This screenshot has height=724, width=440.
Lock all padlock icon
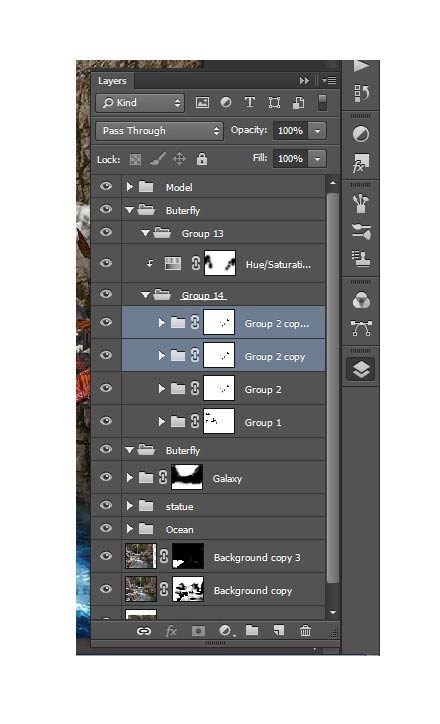click(202, 159)
